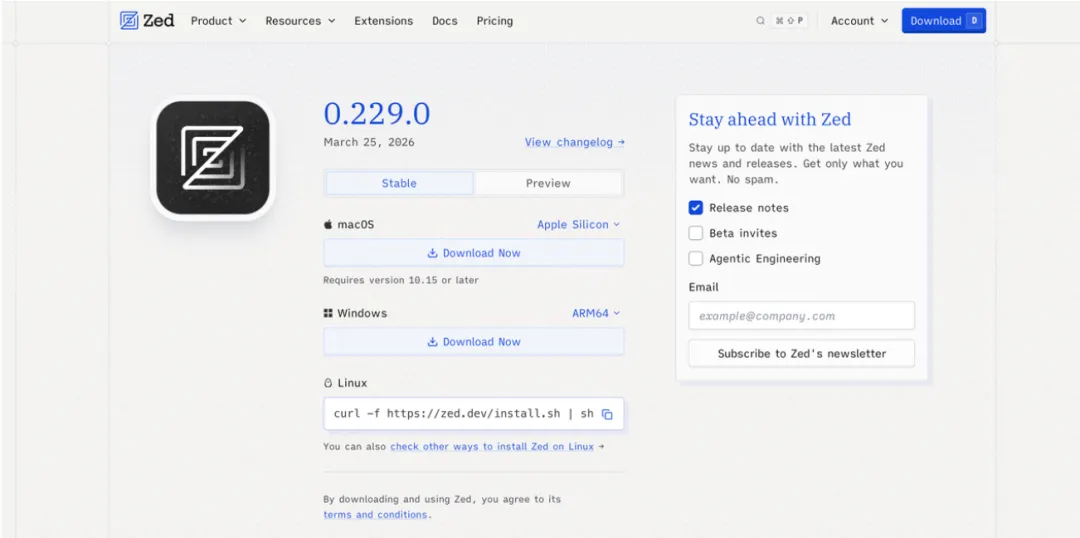The width and height of the screenshot is (1080, 538).
Task: Click the Windows logo icon
Action: pos(328,313)
